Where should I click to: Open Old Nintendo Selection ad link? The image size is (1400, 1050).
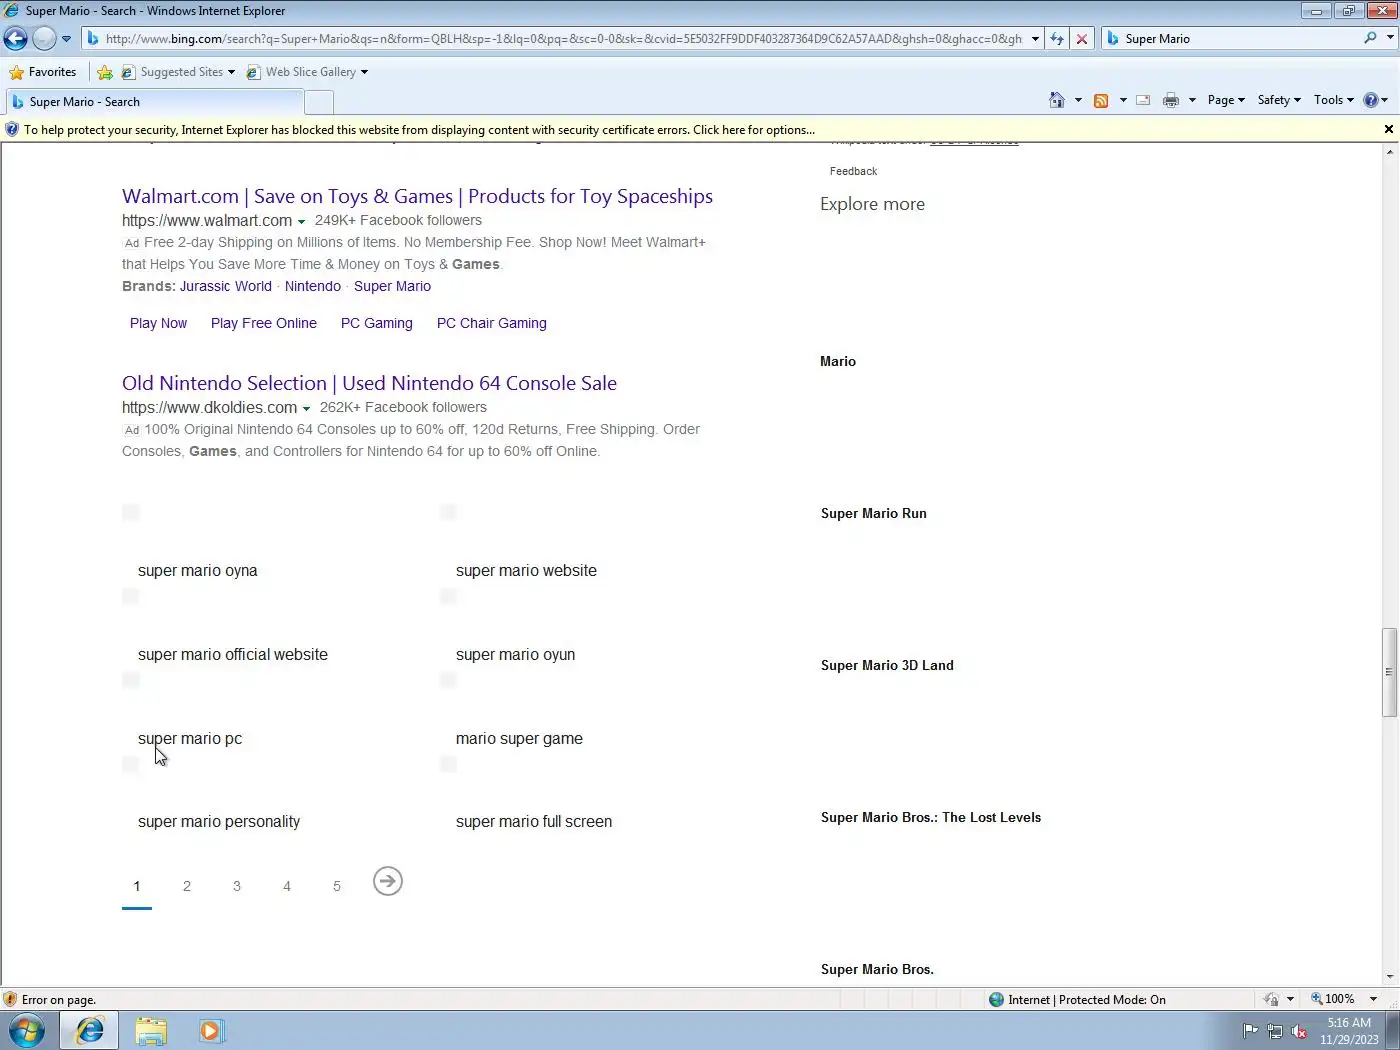coord(369,383)
